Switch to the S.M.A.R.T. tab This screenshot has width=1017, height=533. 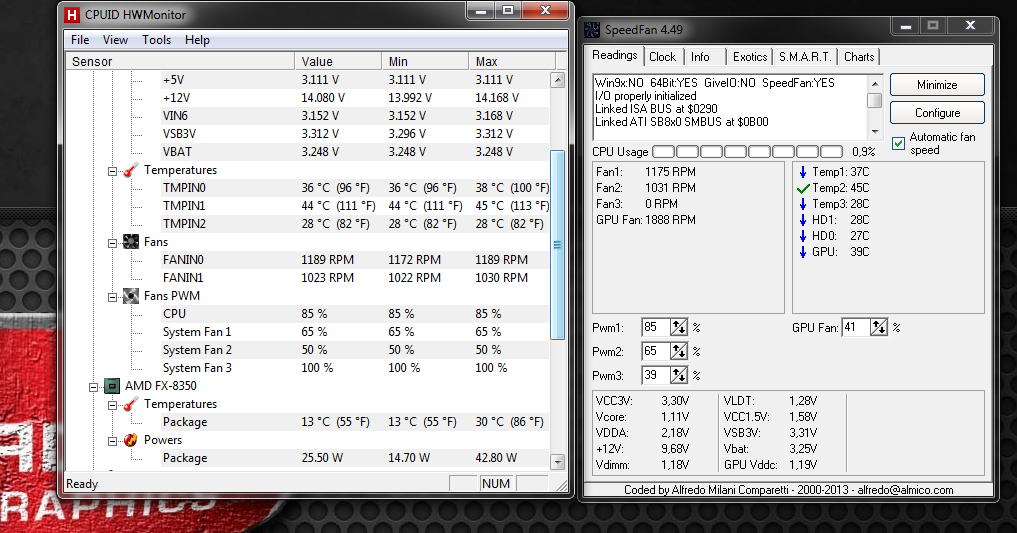(x=805, y=57)
